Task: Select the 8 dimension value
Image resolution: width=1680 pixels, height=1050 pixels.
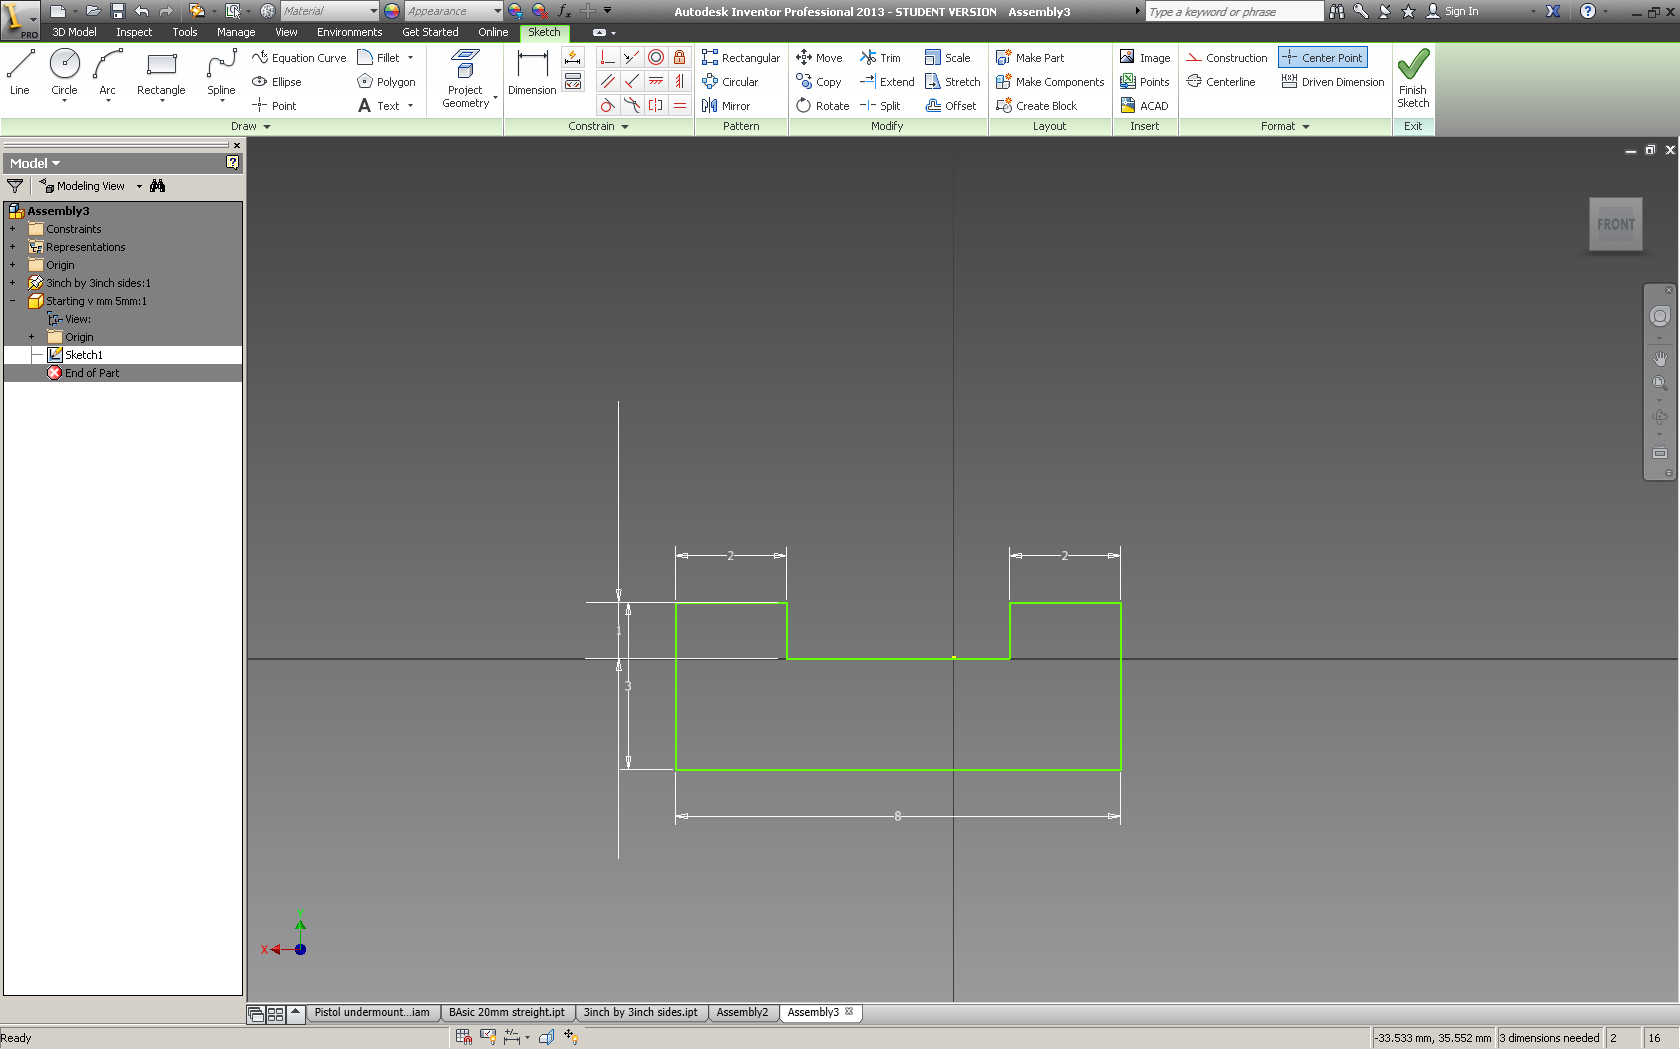Action: pos(898,816)
